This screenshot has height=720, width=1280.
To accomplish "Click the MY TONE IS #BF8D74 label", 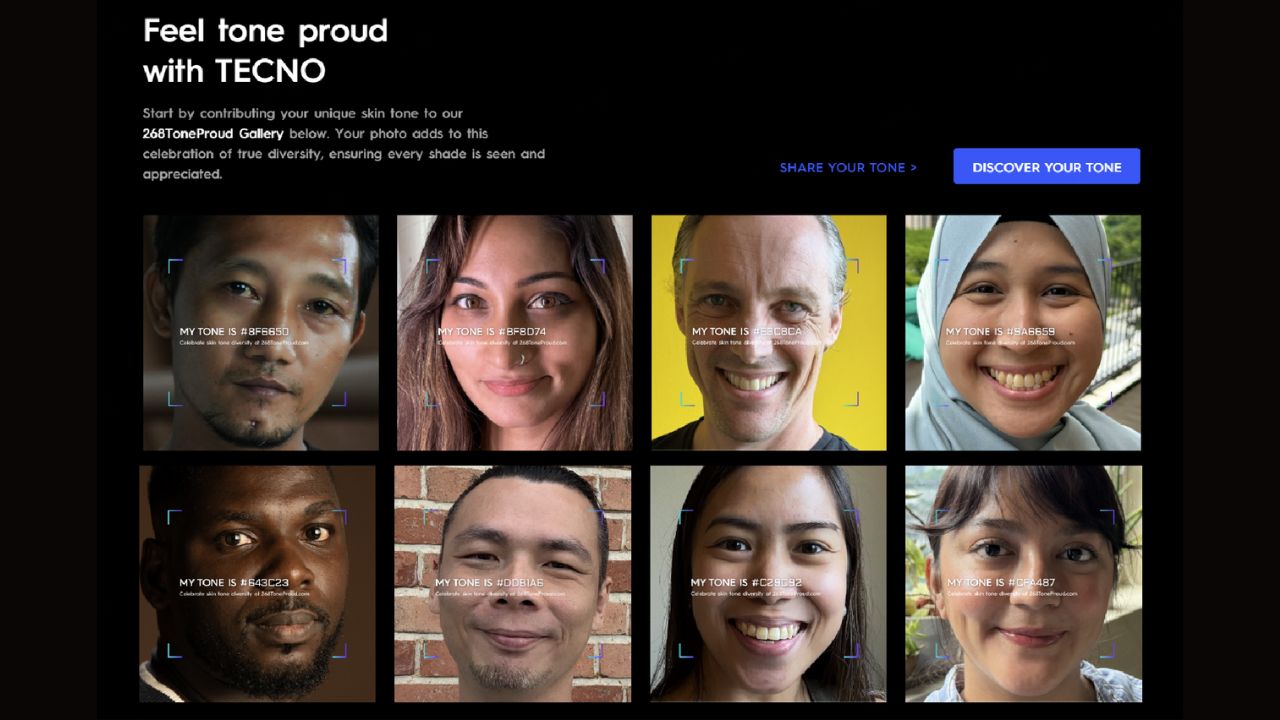I will [x=492, y=331].
